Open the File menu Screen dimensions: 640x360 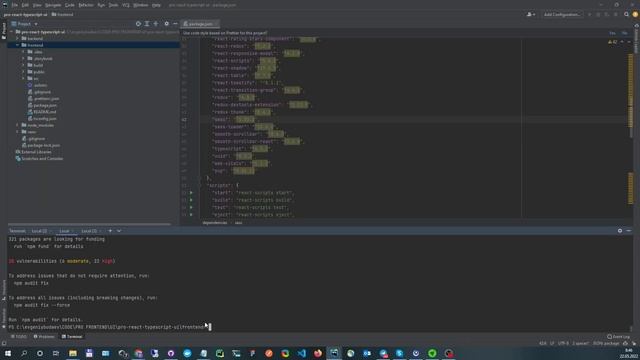coord(15,5)
